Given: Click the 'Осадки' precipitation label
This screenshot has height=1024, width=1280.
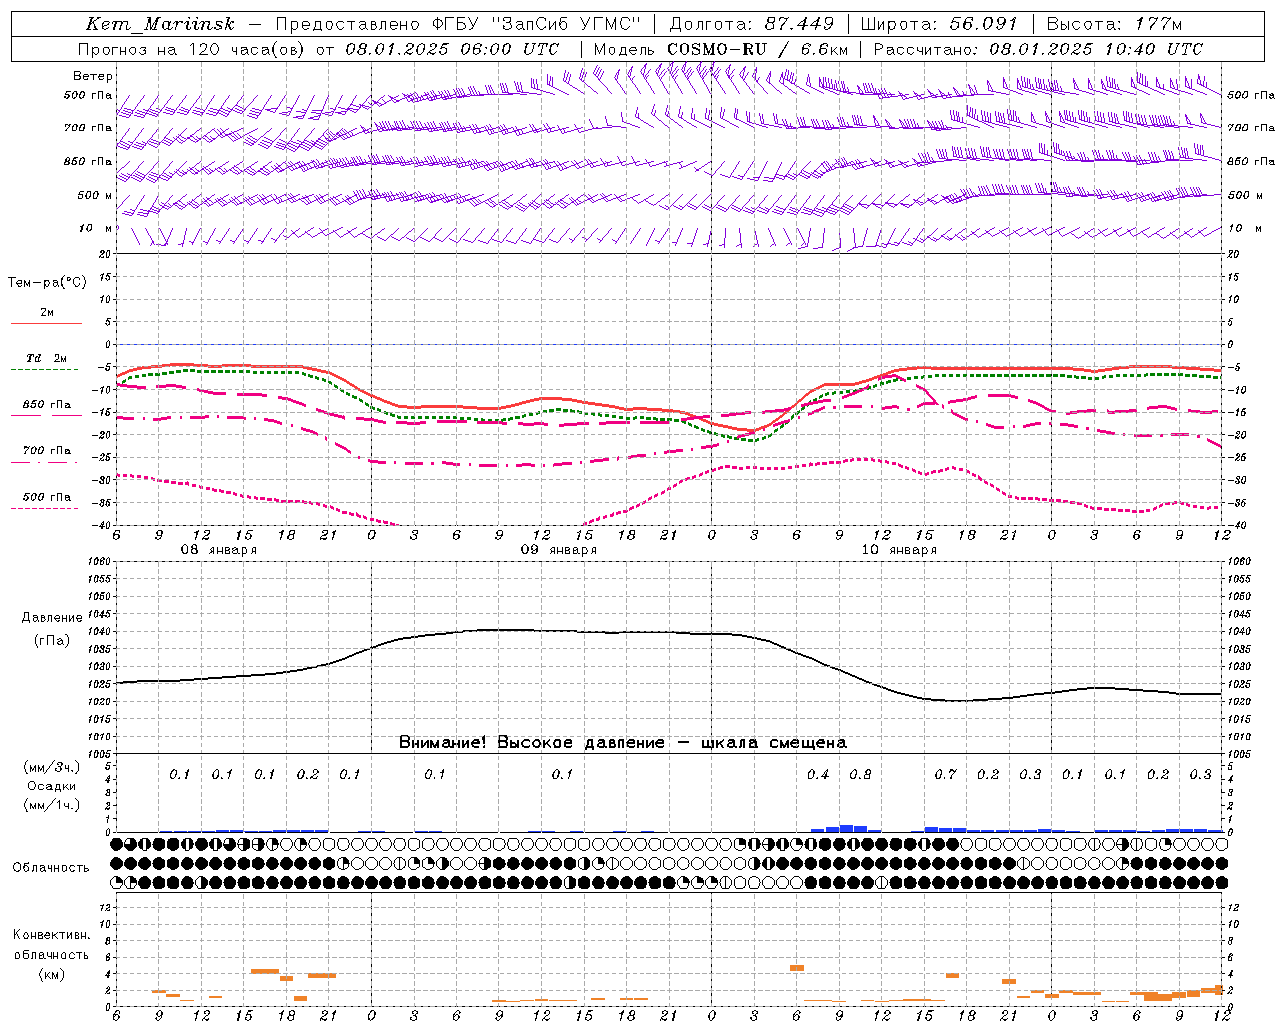Looking at the screenshot, I should (x=51, y=786).
